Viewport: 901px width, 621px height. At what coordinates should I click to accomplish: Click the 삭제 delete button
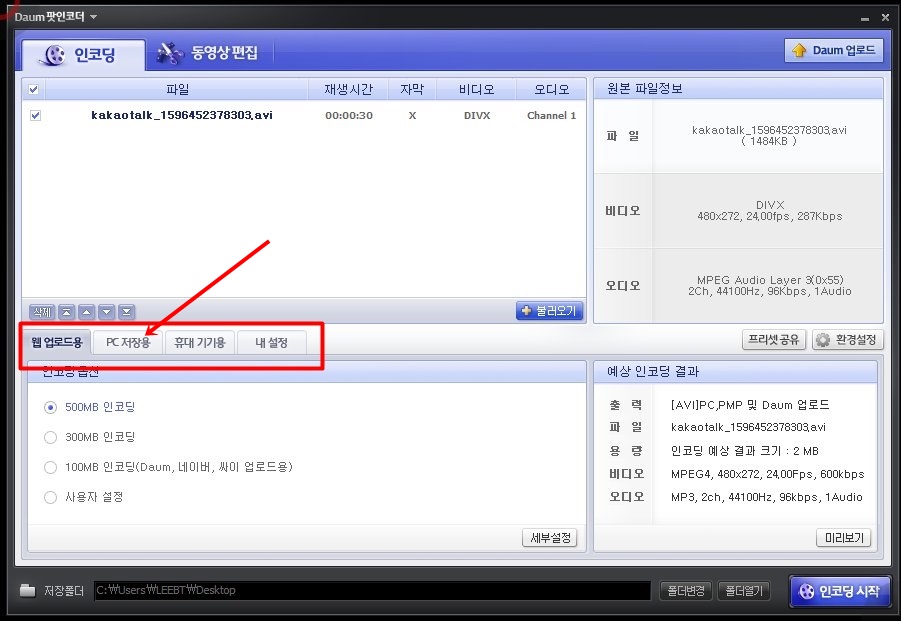pyautogui.click(x=42, y=312)
